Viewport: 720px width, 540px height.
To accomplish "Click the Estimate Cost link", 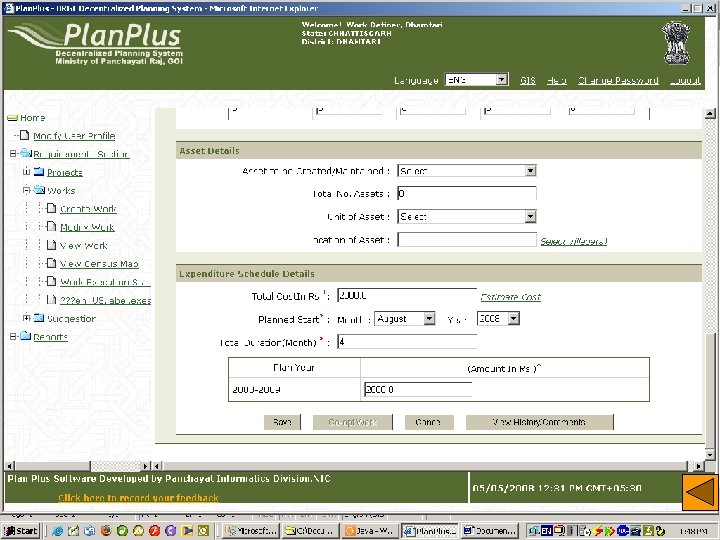I will pyautogui.click(x=511, y=297).
